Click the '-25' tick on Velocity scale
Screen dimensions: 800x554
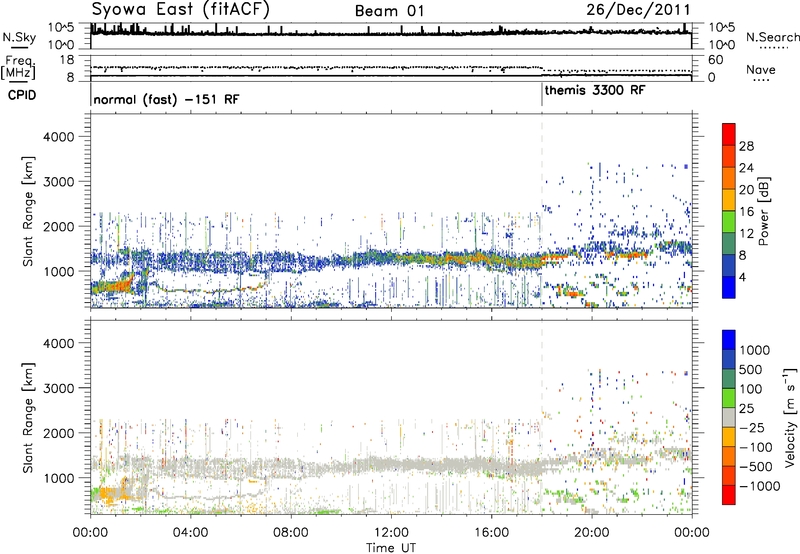point(752,427)
